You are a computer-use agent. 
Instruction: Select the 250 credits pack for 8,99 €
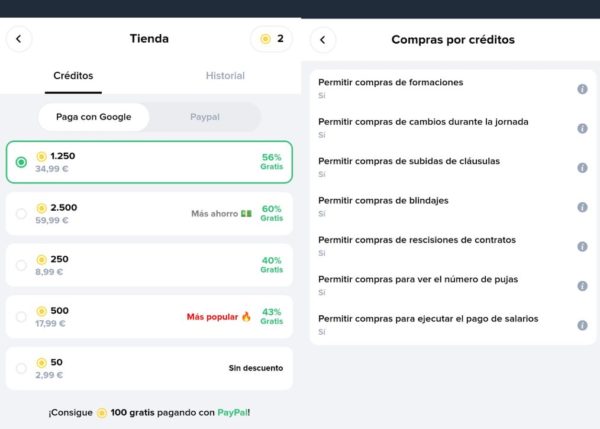(22, 265)
